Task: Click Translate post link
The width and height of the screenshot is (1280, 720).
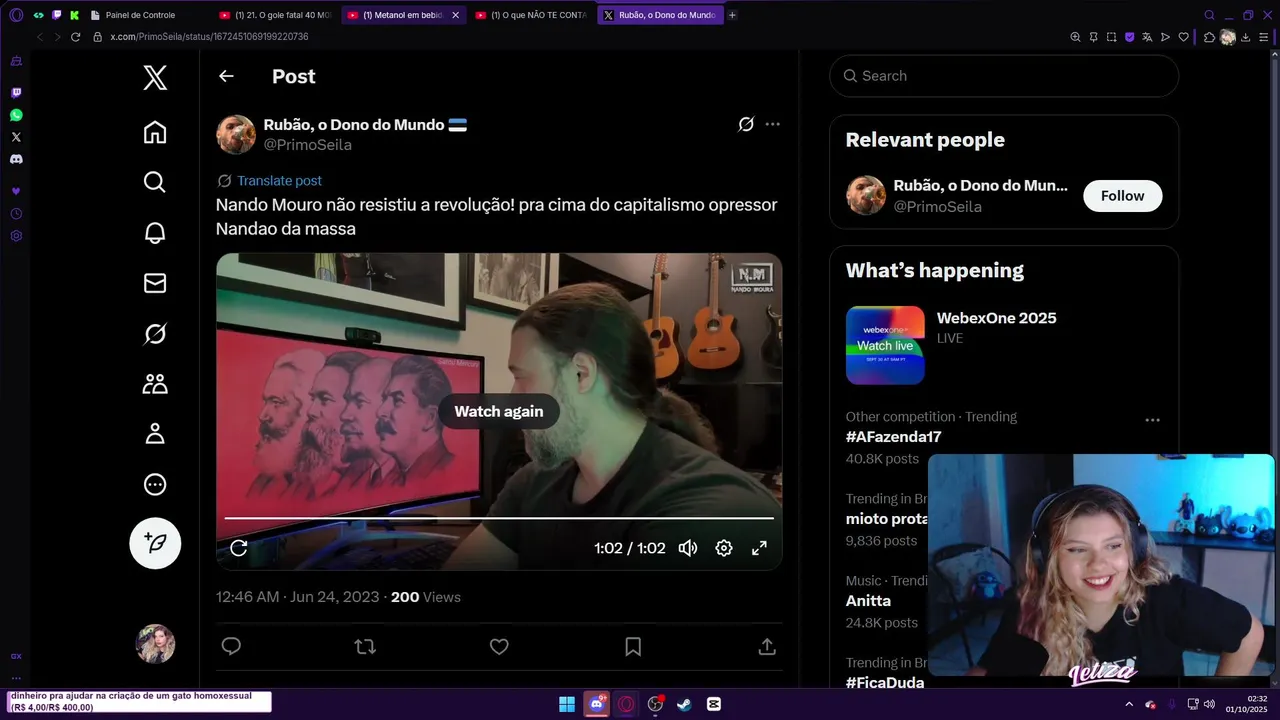Action: [279, 181]
